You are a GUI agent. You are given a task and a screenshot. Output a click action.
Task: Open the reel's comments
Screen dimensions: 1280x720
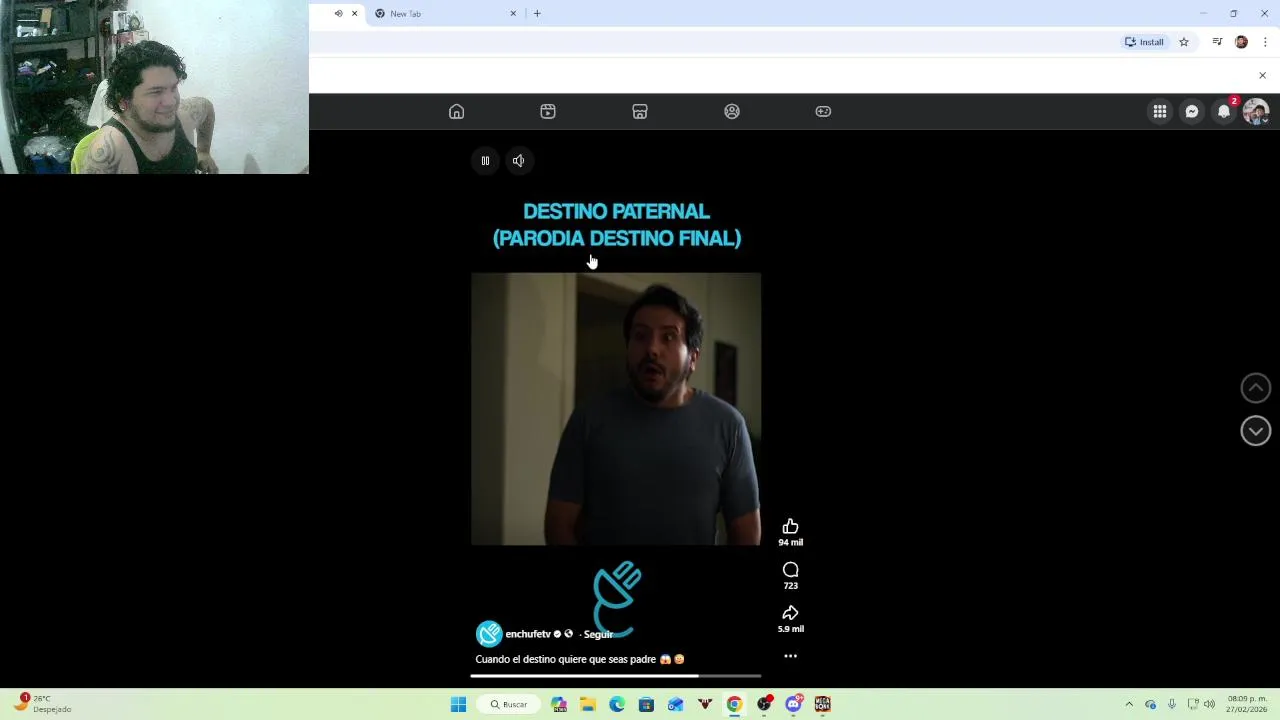(790, 570)
